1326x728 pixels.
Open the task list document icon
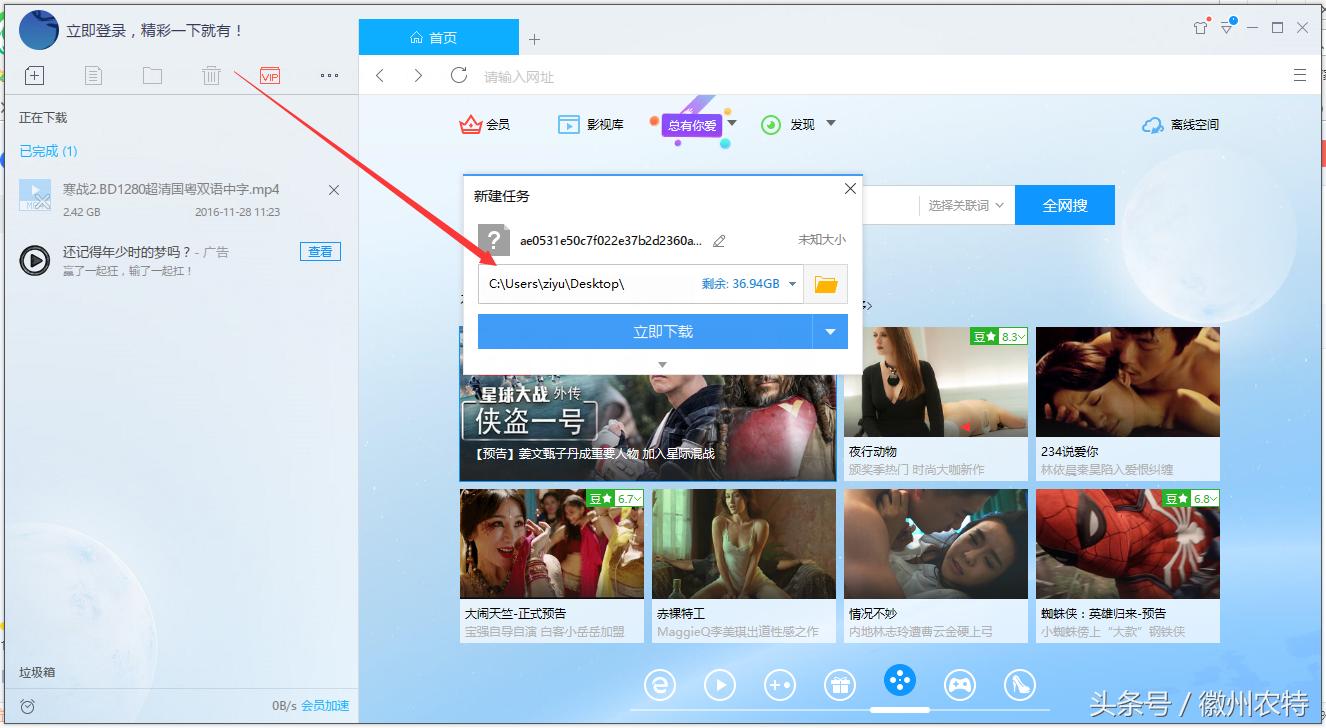(x=93, y=75)
